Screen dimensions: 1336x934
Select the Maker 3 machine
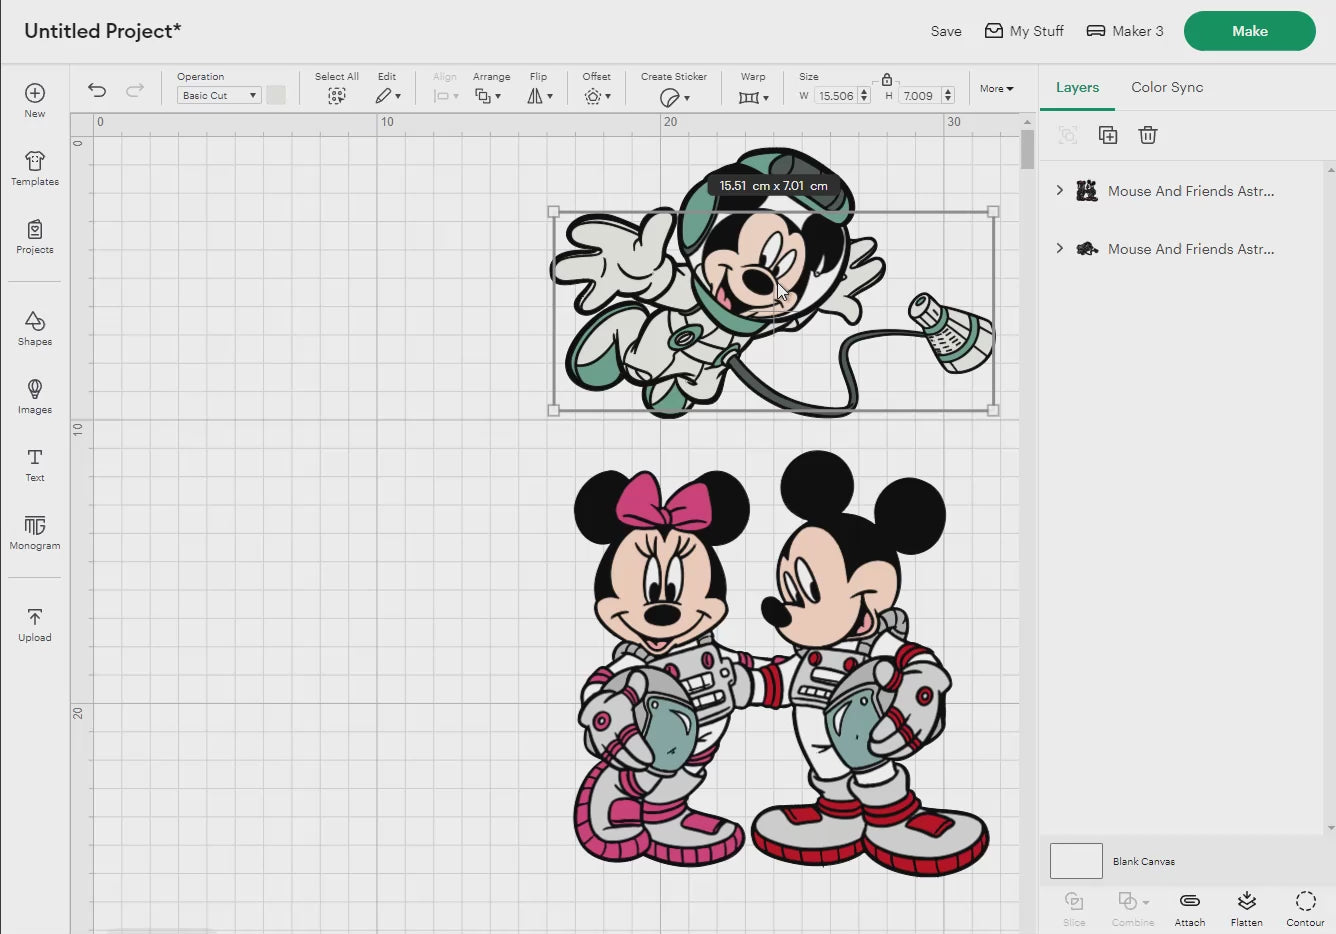pyautogui.click(x=1125, y=31)
